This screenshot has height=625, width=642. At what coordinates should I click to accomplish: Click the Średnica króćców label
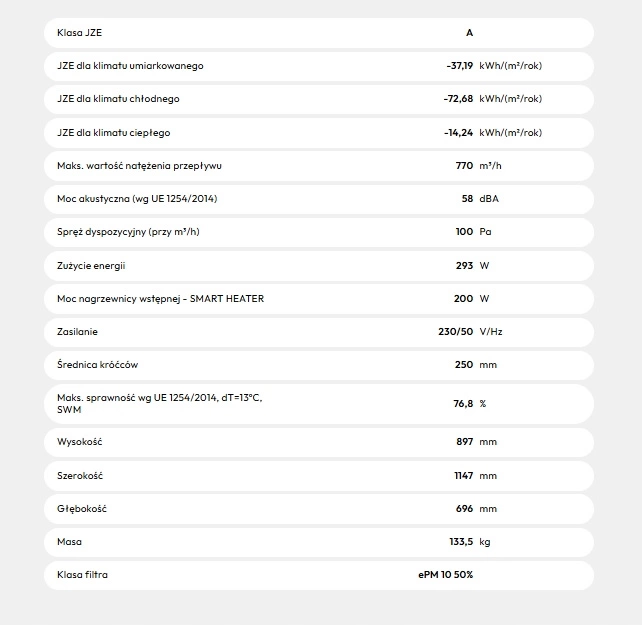pyautogui.click(x=98, y=365)
